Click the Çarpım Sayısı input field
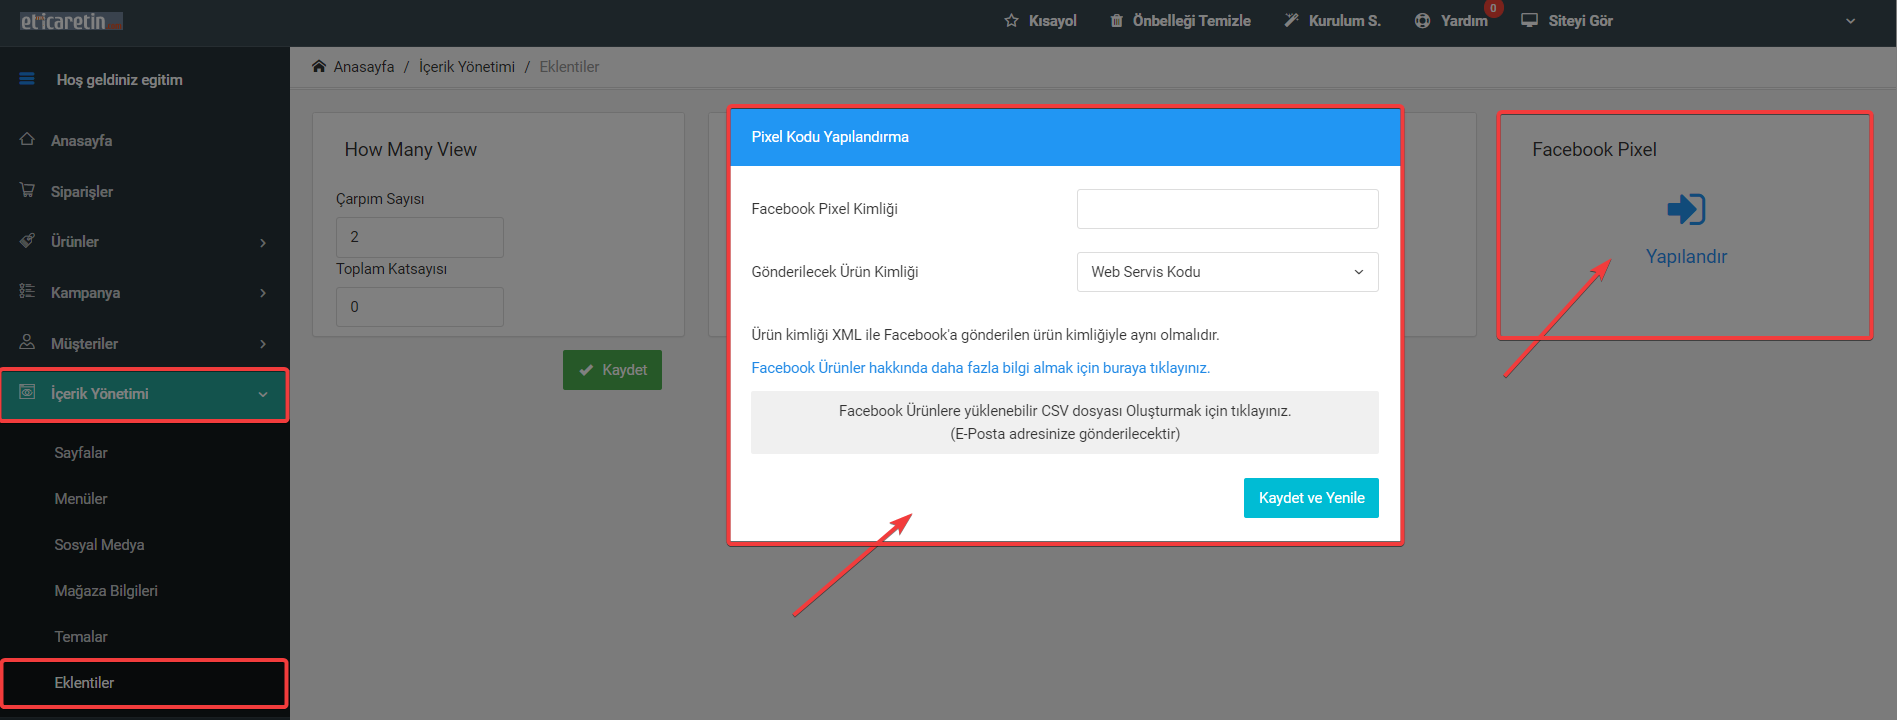The image size is (1897, 720). tap(420, 237)
